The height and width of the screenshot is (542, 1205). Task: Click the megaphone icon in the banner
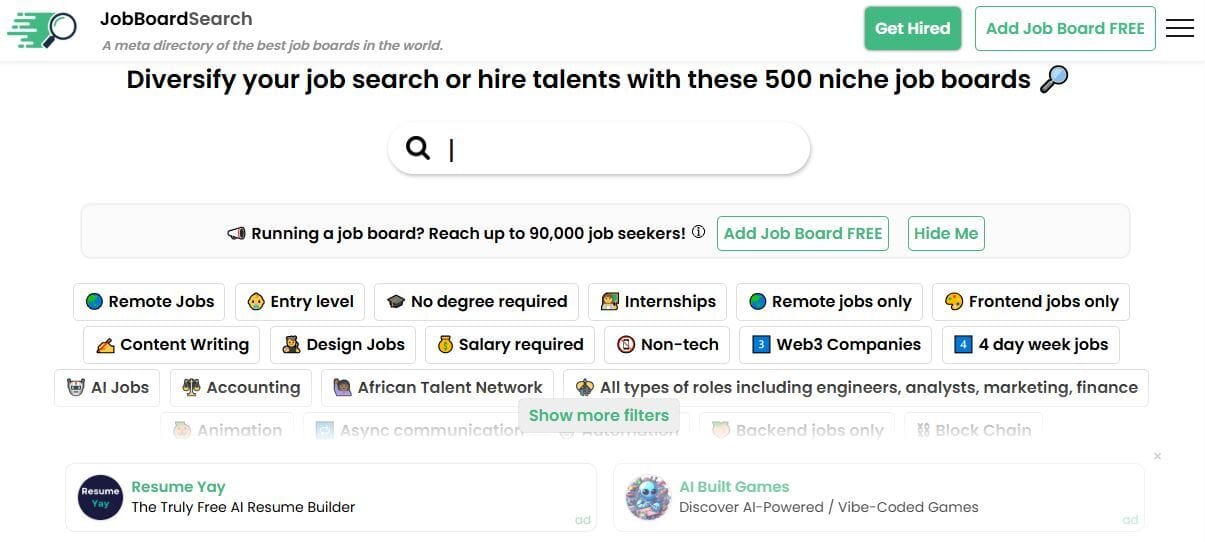click(236, 234)
